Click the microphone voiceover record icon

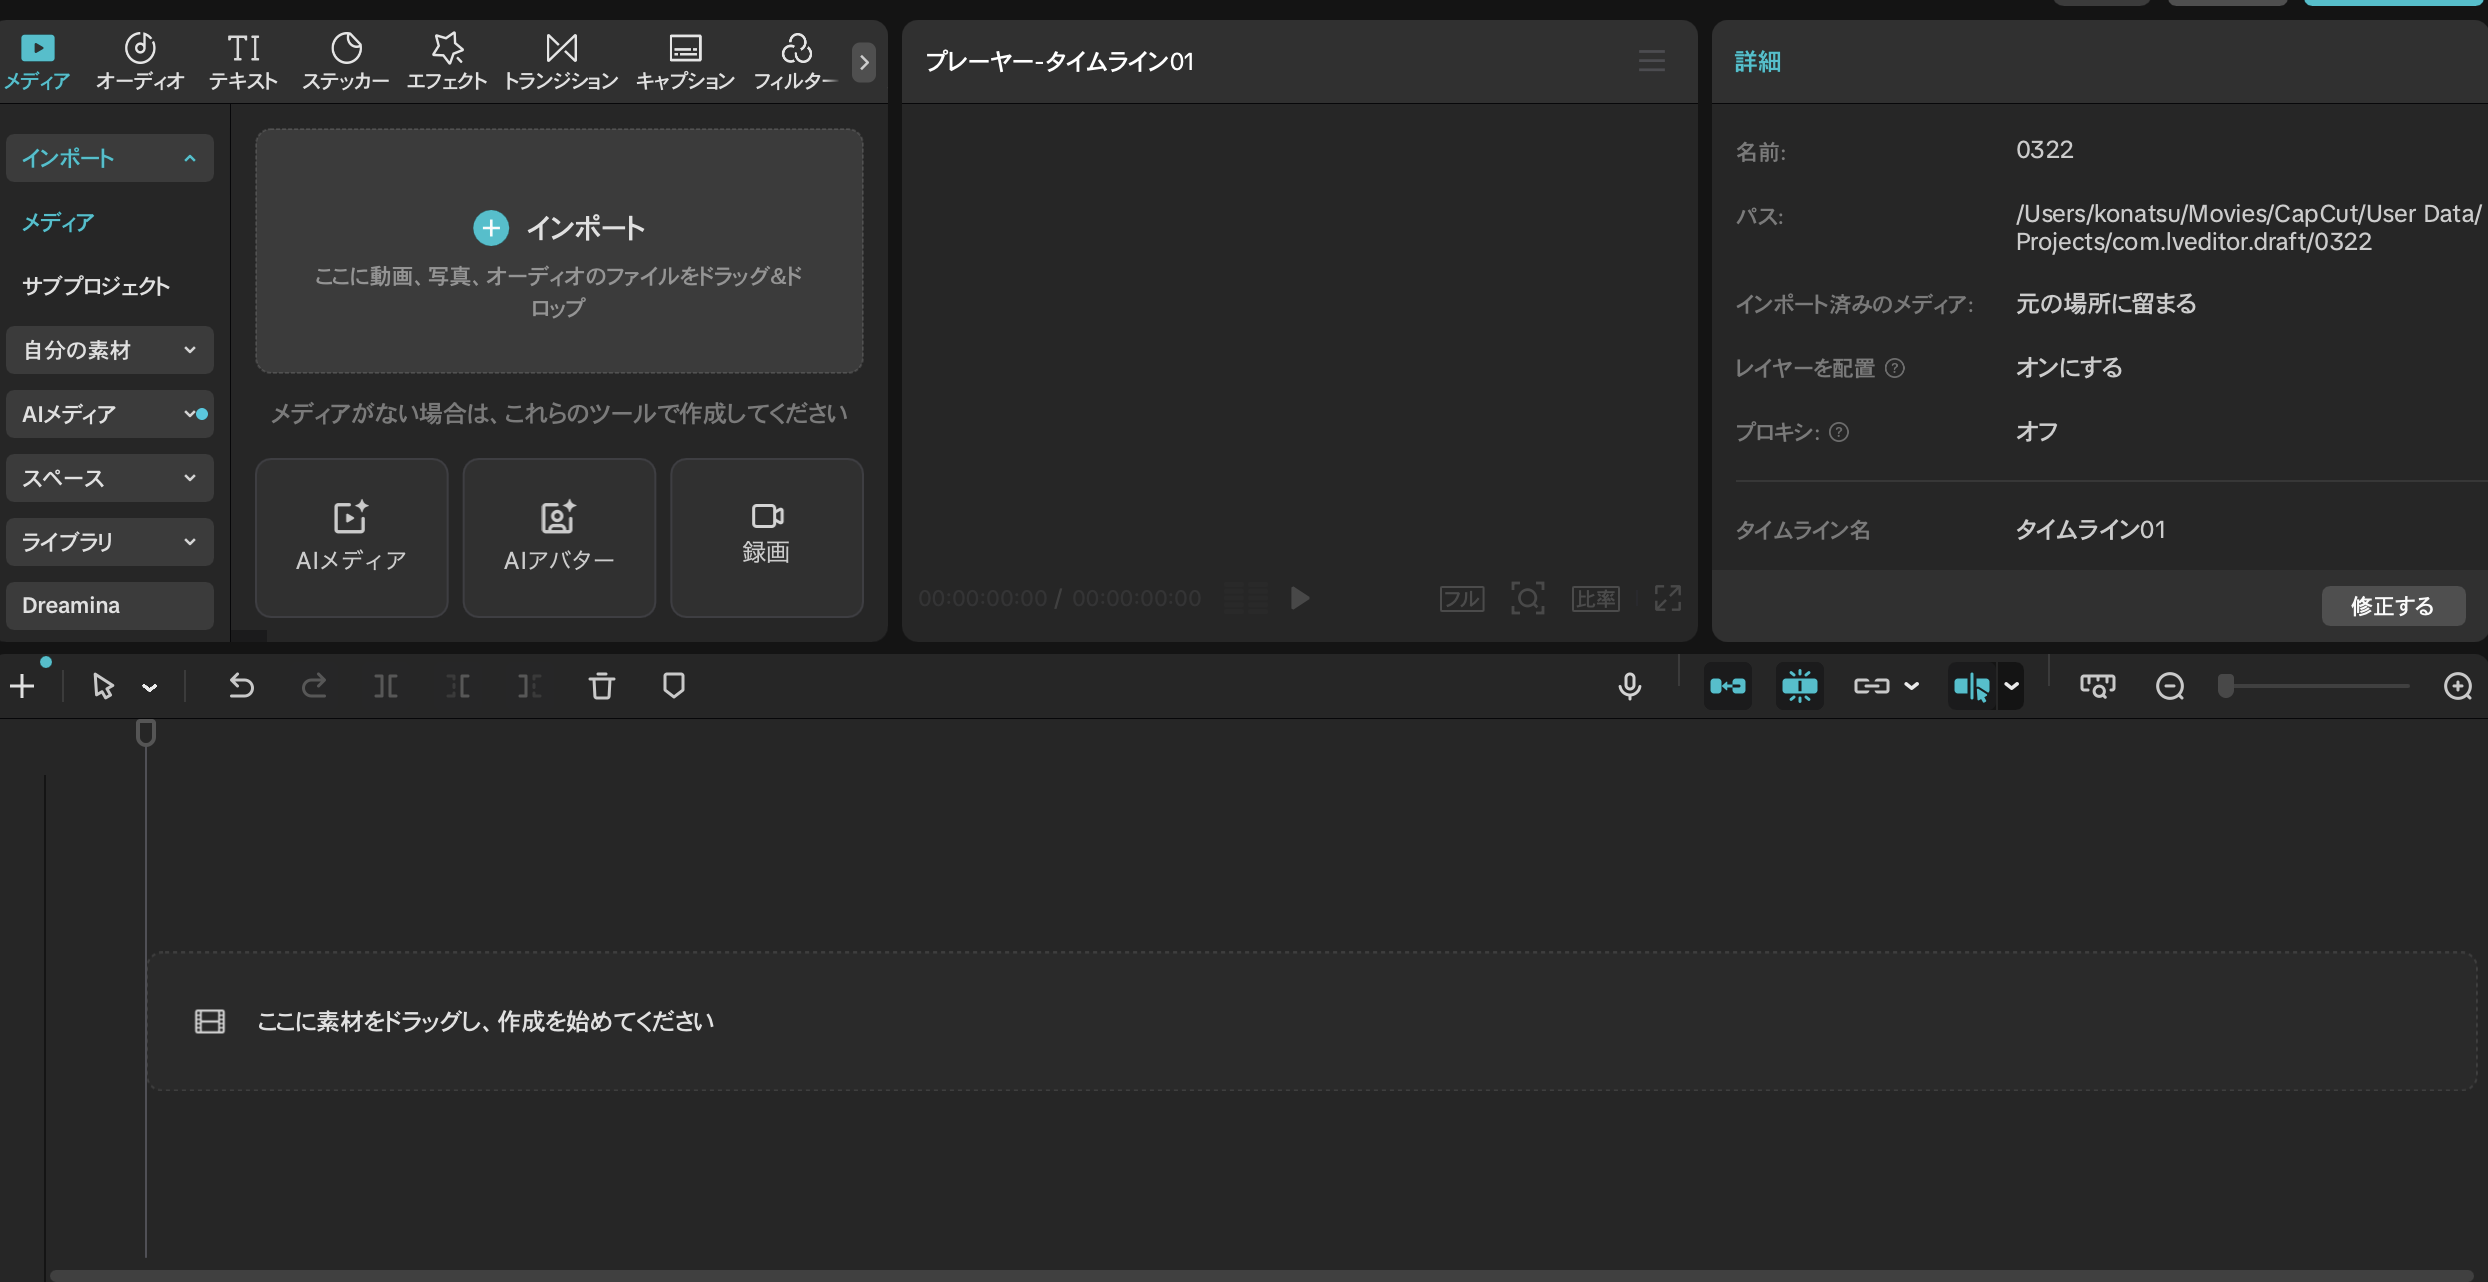point(1629,686)
